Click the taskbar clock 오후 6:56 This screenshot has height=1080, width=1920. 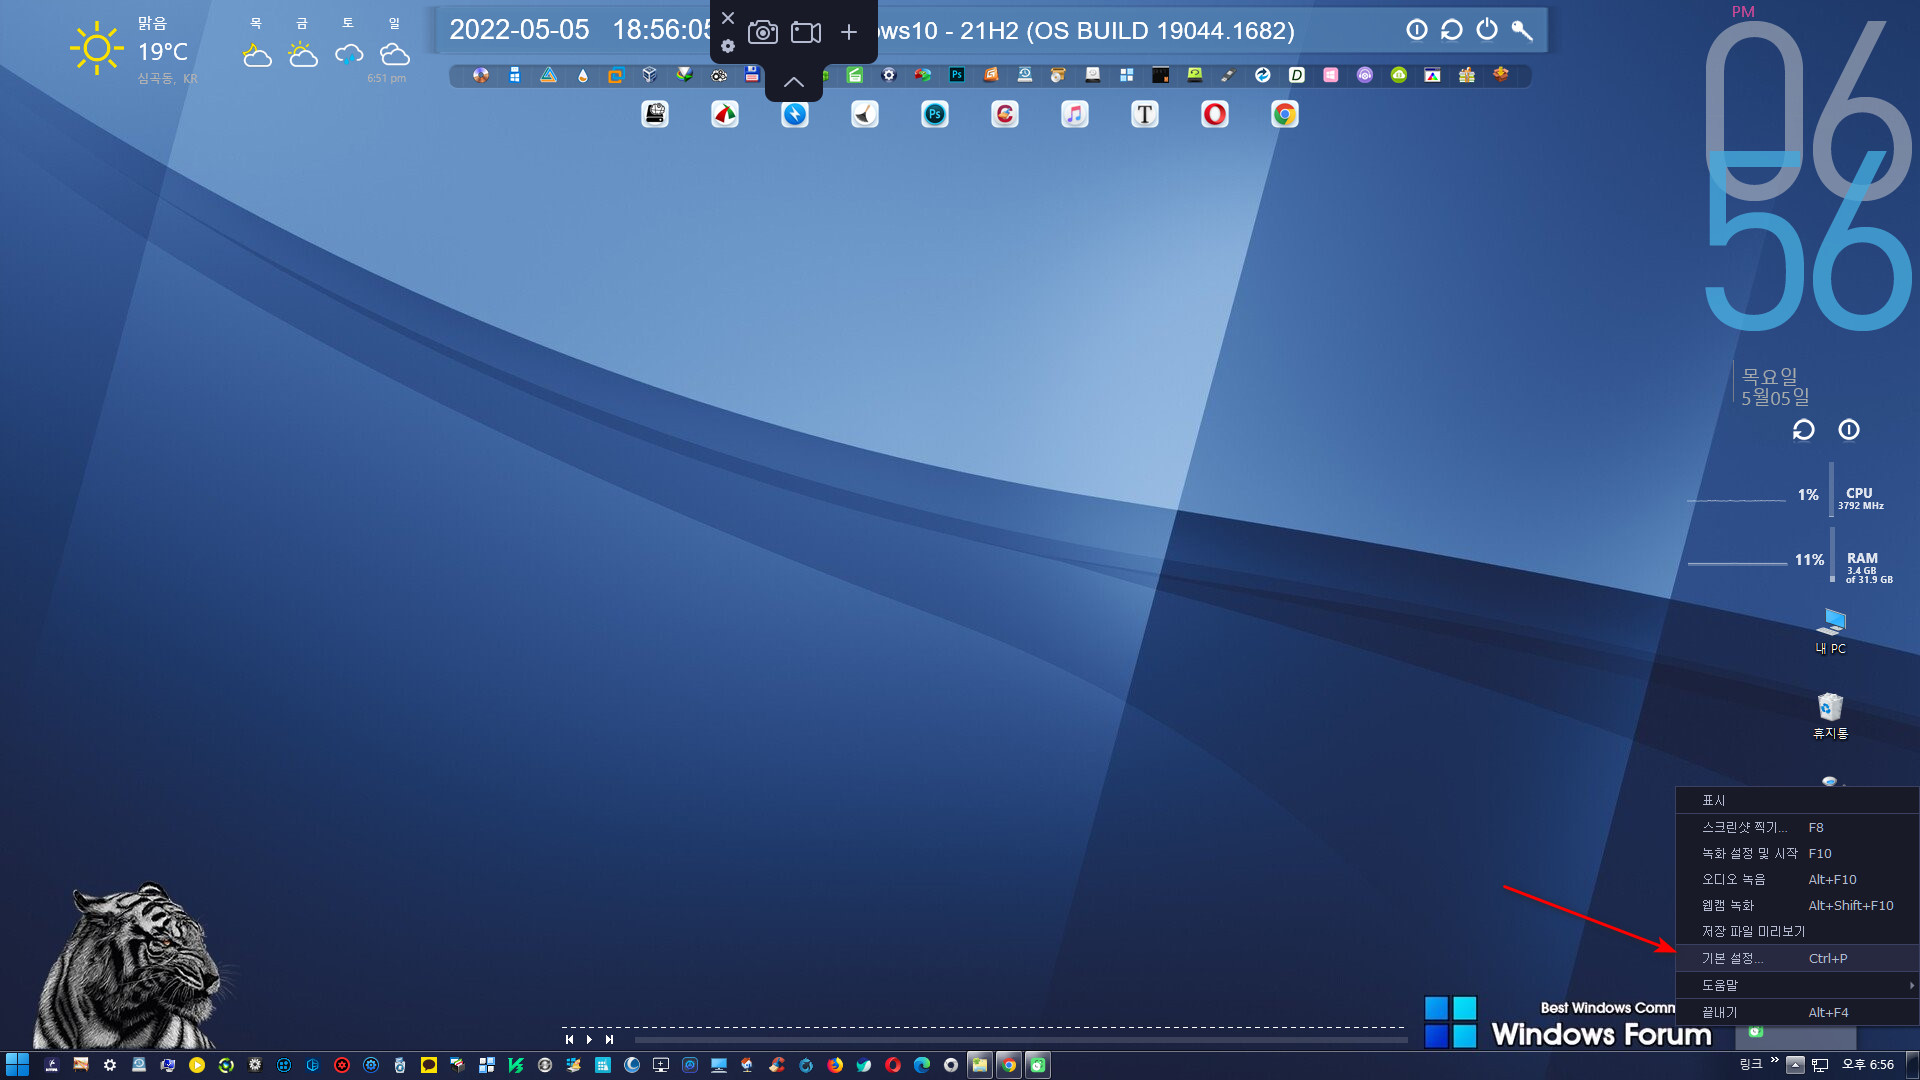(x=1867, y=1065)
